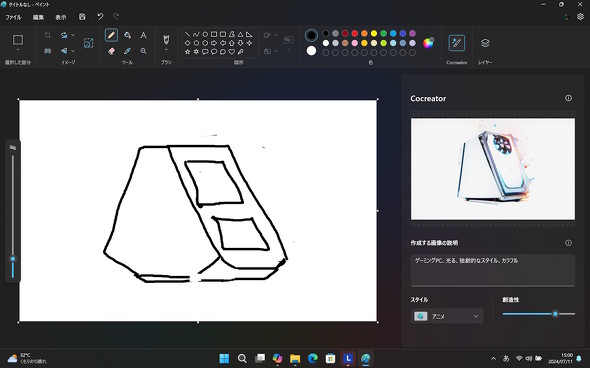The image size is (590, 368).
Task: Select the Text tool
Action: coord(143,35)
